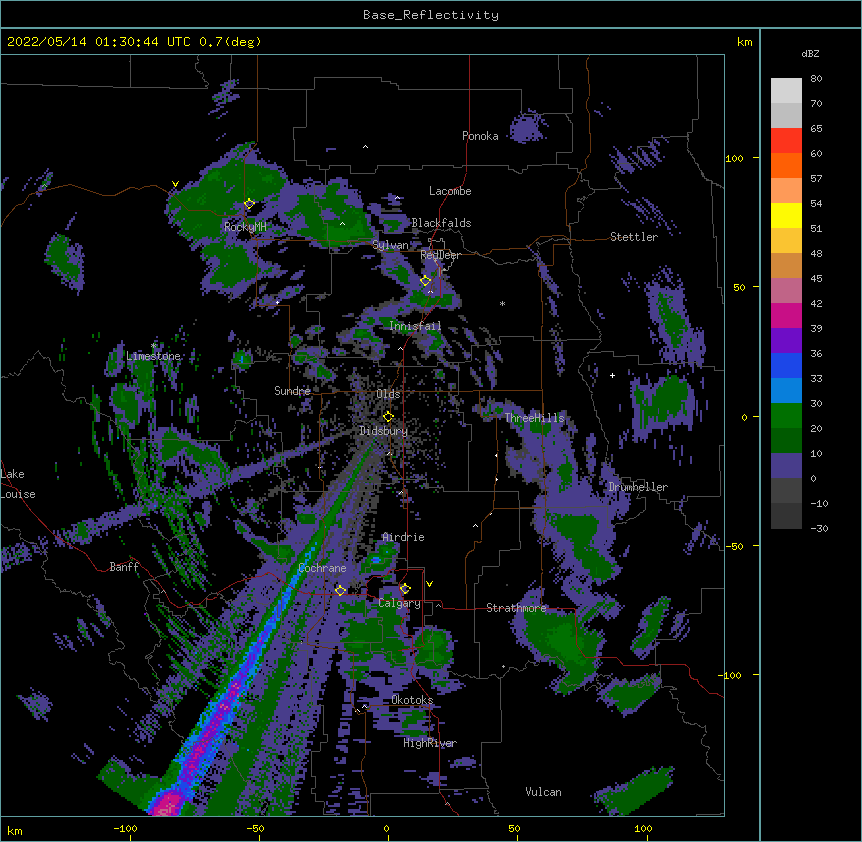Select the Didsbury label

(x=384, y=431)
